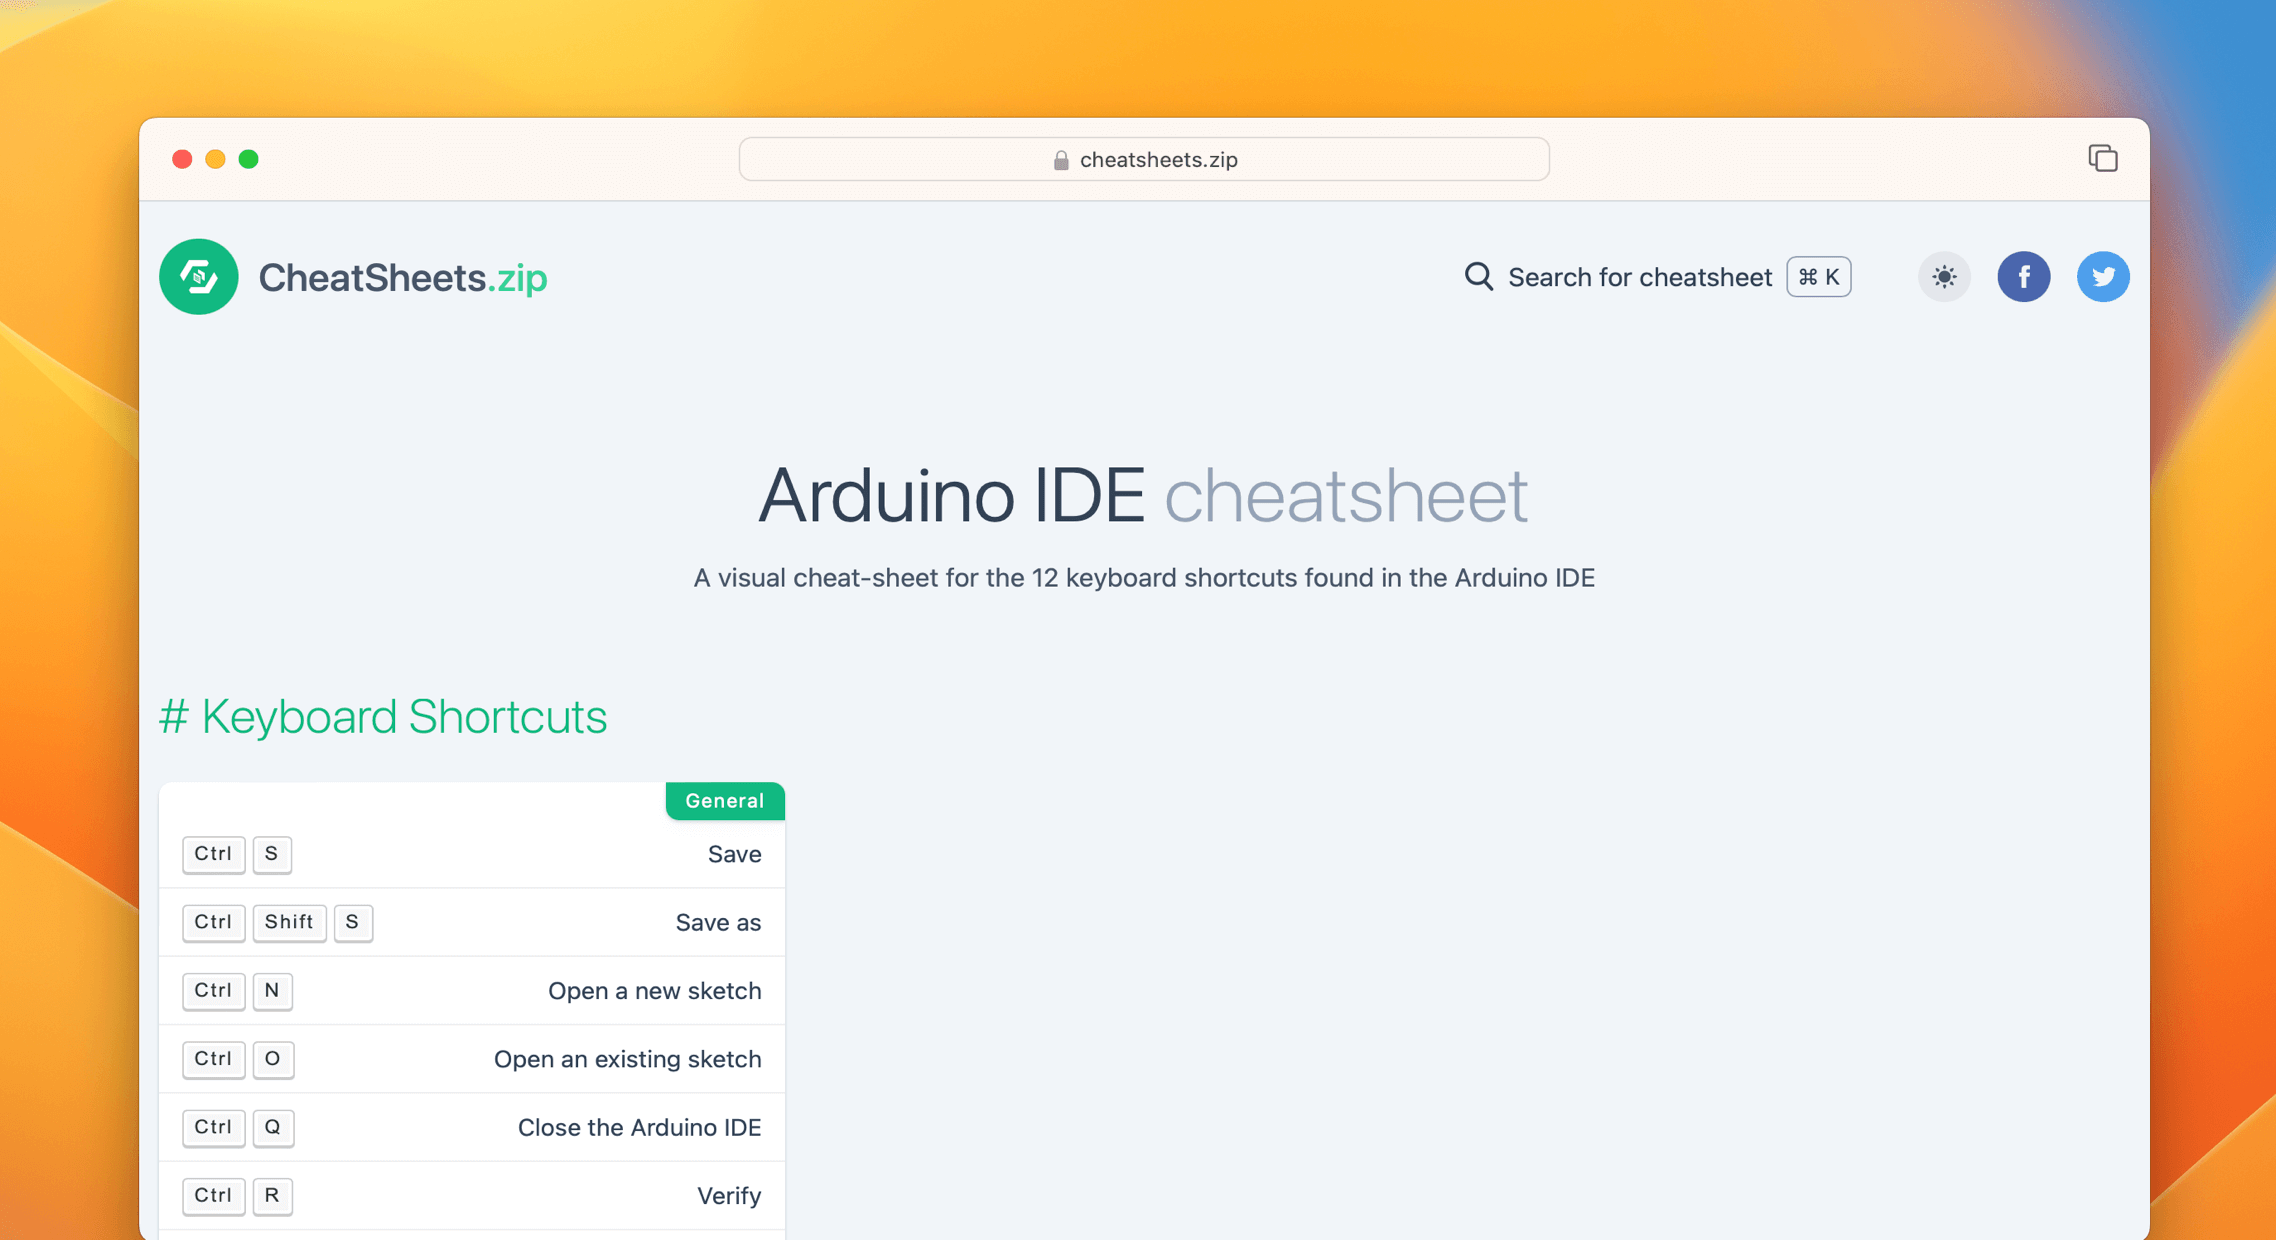Click the Save as shortcut row

[x=471, y=922]
